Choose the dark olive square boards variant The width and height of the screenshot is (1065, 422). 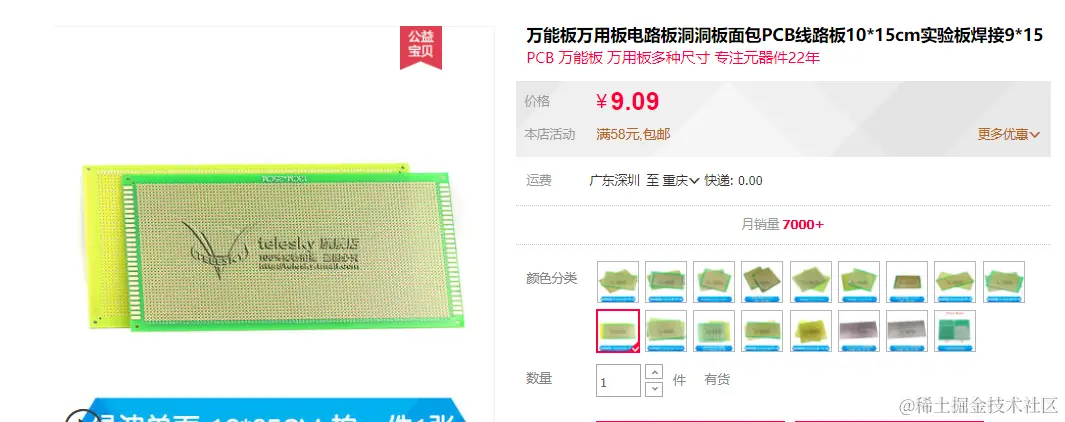click(x=763, y=282)
